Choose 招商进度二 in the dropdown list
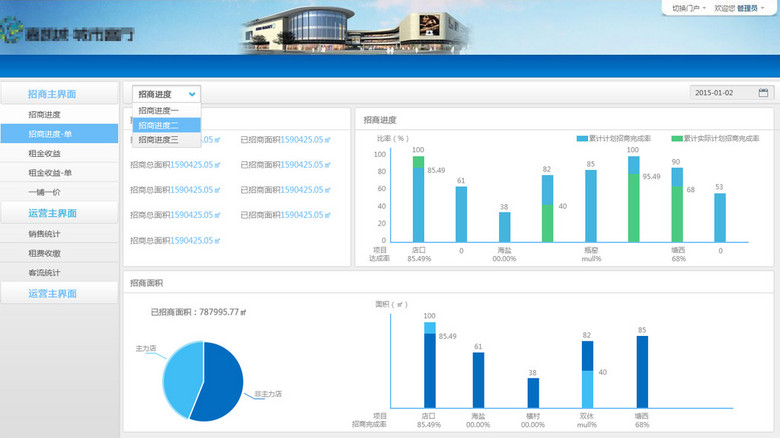 160,125
